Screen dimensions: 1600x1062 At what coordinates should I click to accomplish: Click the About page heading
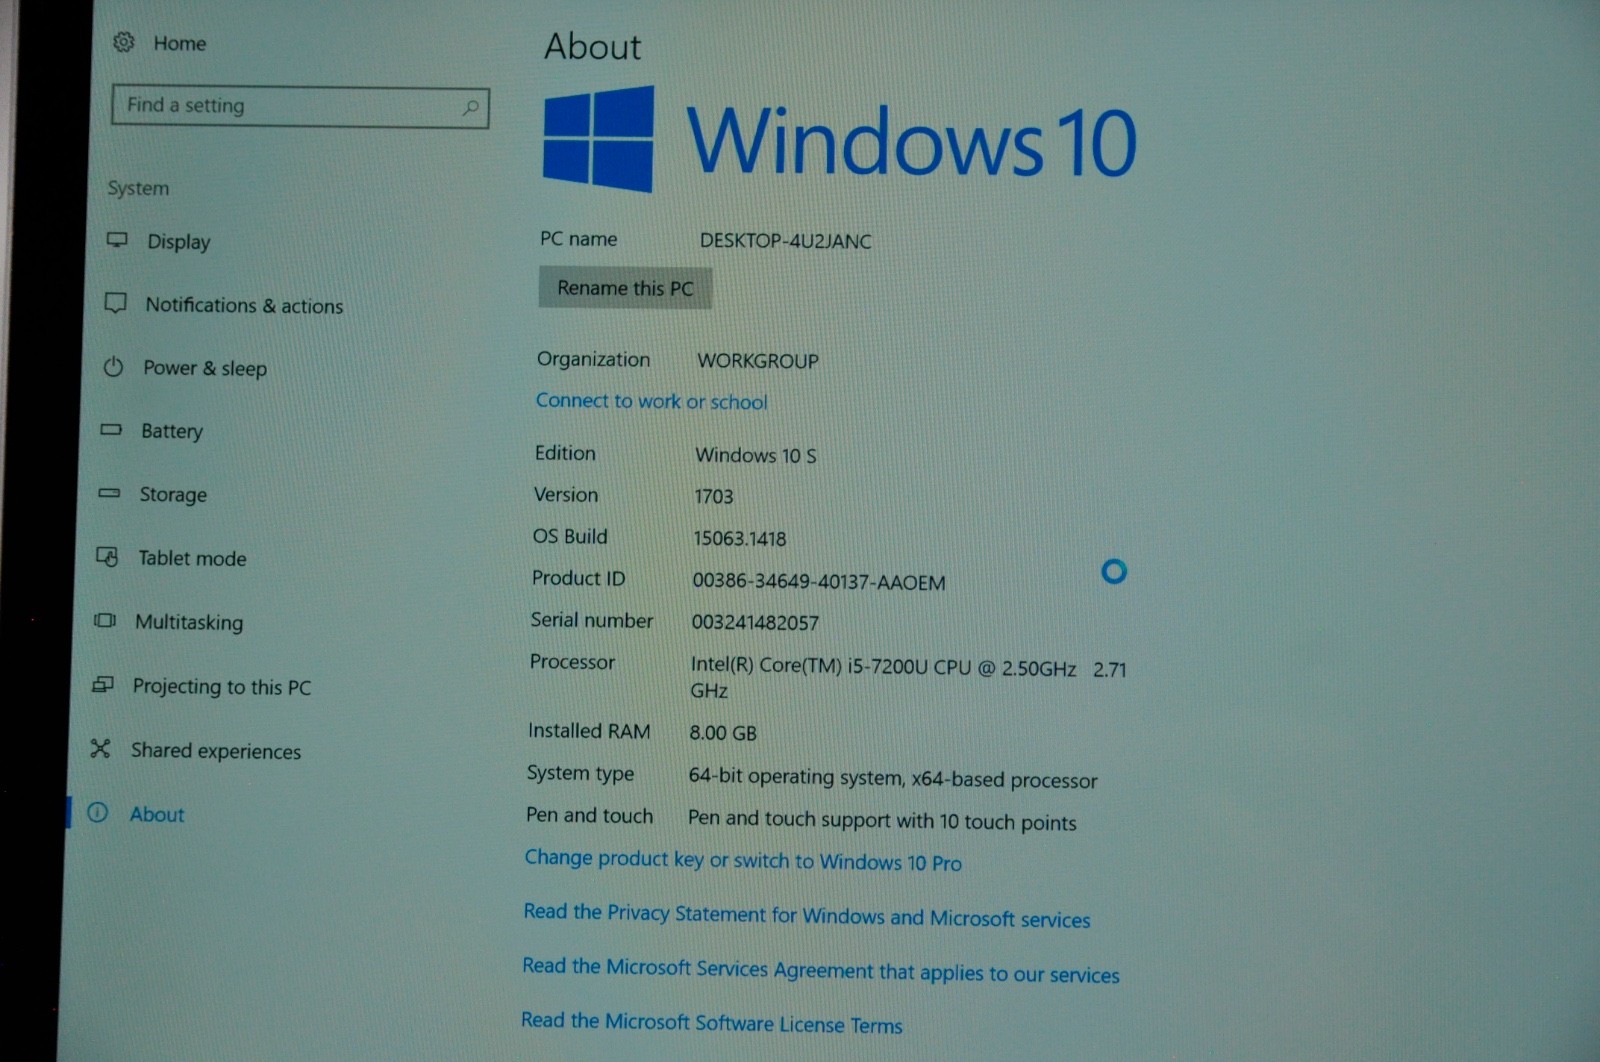point(593,47)
